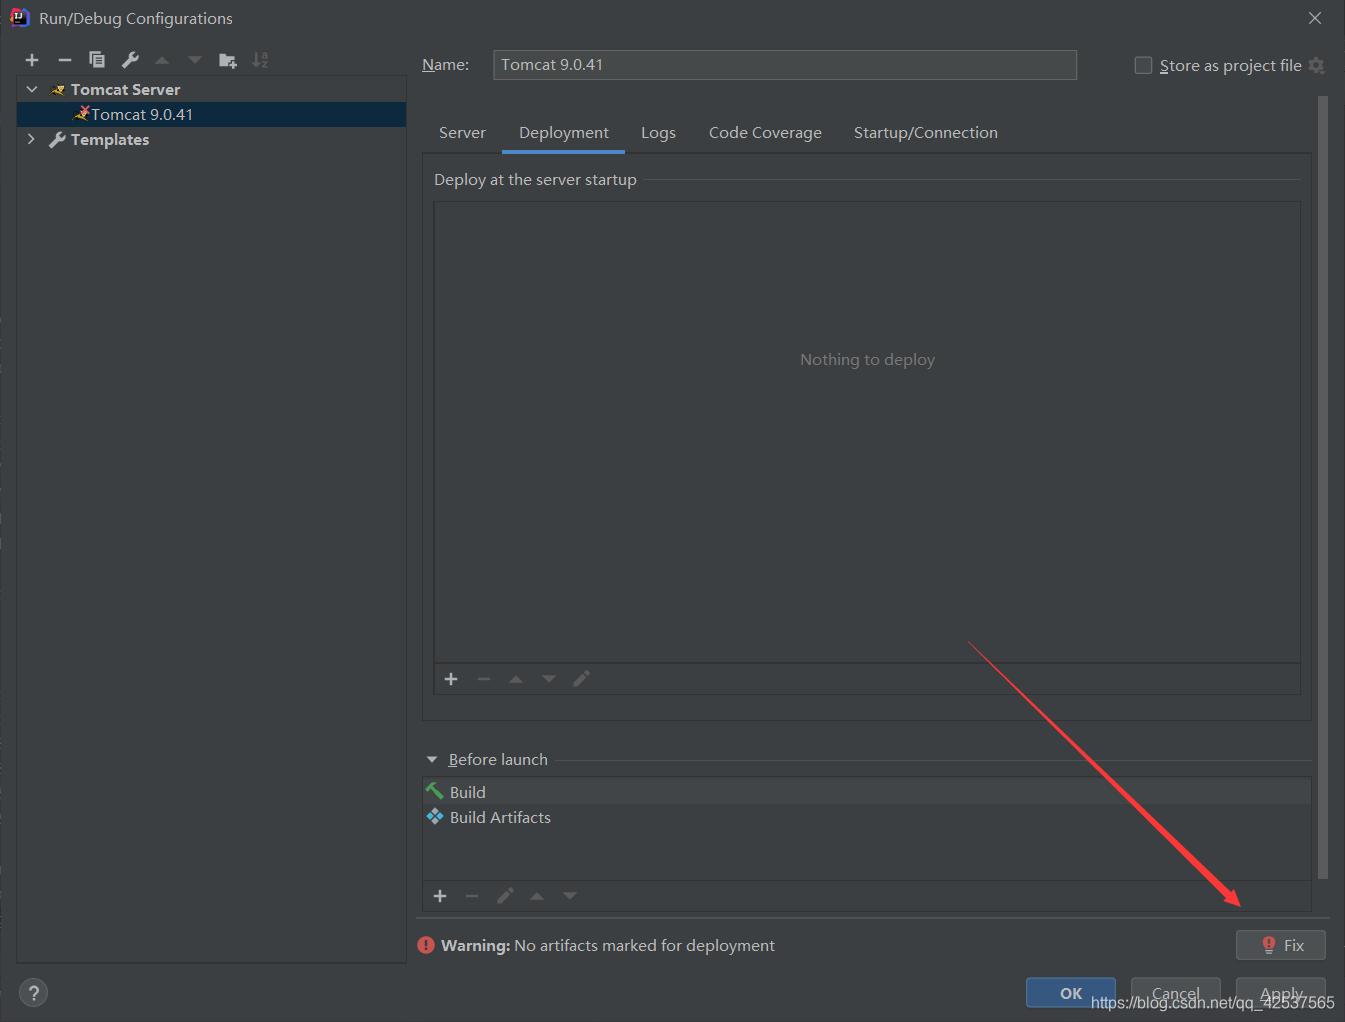The width and height of the screenshot is (1345, 1022).
Task: Copy the selected configuration
Action: (97, 60)
